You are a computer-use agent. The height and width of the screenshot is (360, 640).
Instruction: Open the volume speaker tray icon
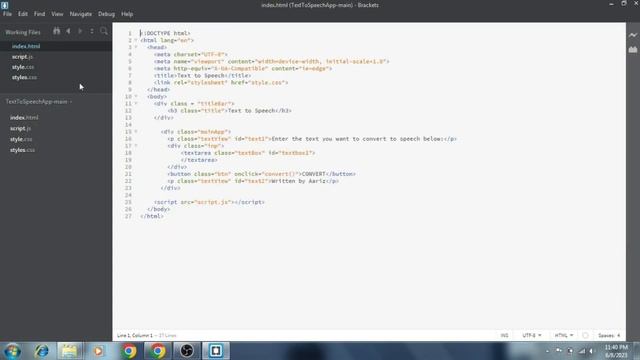pyautogui.click(x=591, y=351)
